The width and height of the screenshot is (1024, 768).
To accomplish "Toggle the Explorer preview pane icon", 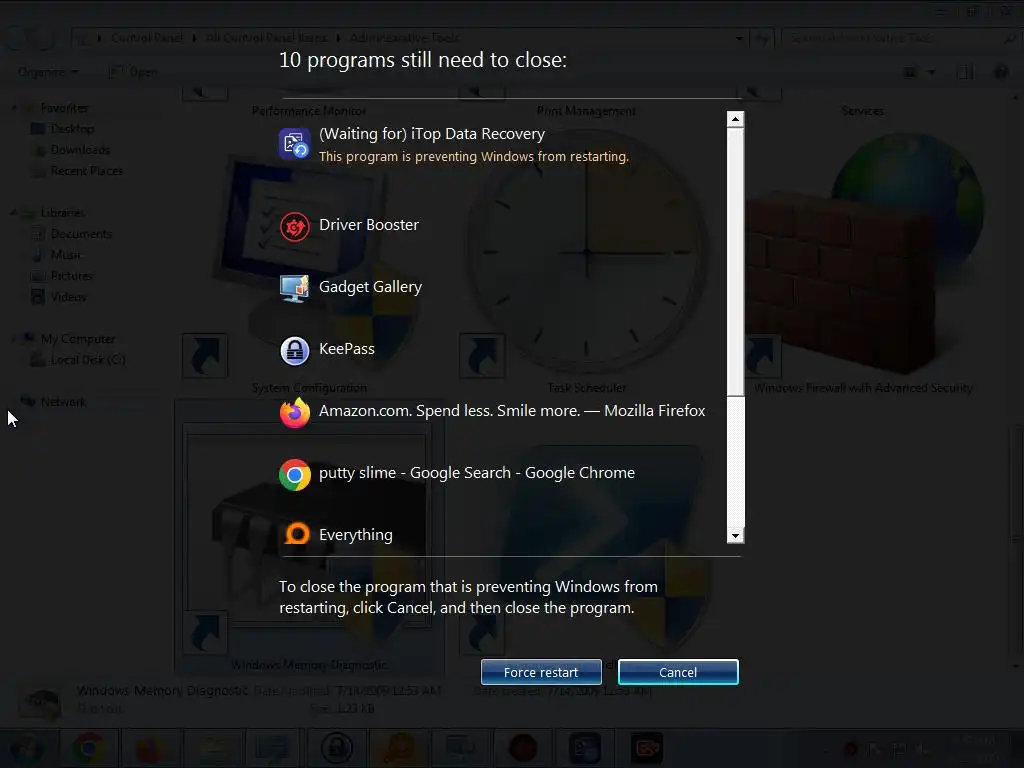I will pyautogui.click(x=965, y=72).
